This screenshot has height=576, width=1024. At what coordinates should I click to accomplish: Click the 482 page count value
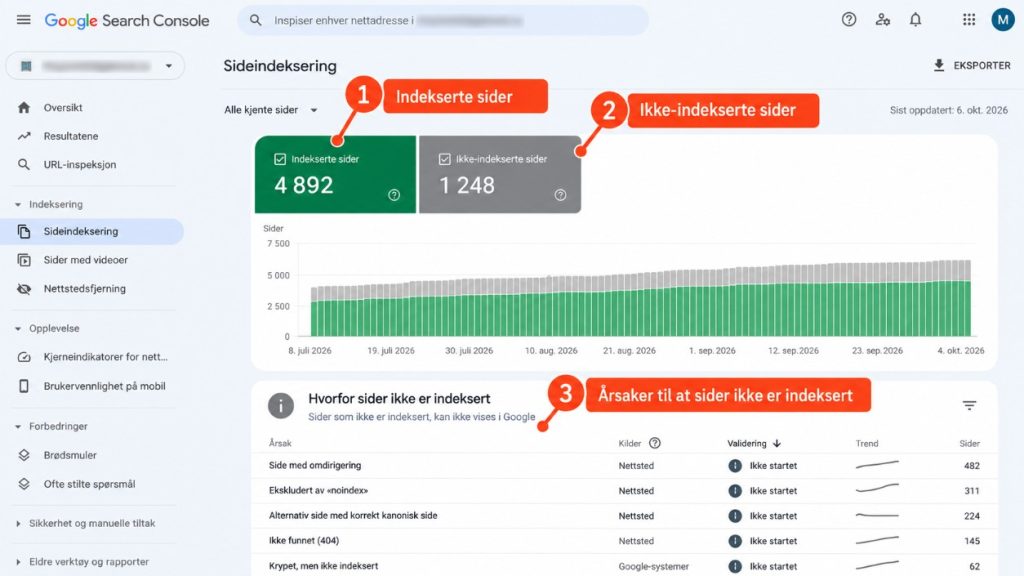tap(972, 466)
